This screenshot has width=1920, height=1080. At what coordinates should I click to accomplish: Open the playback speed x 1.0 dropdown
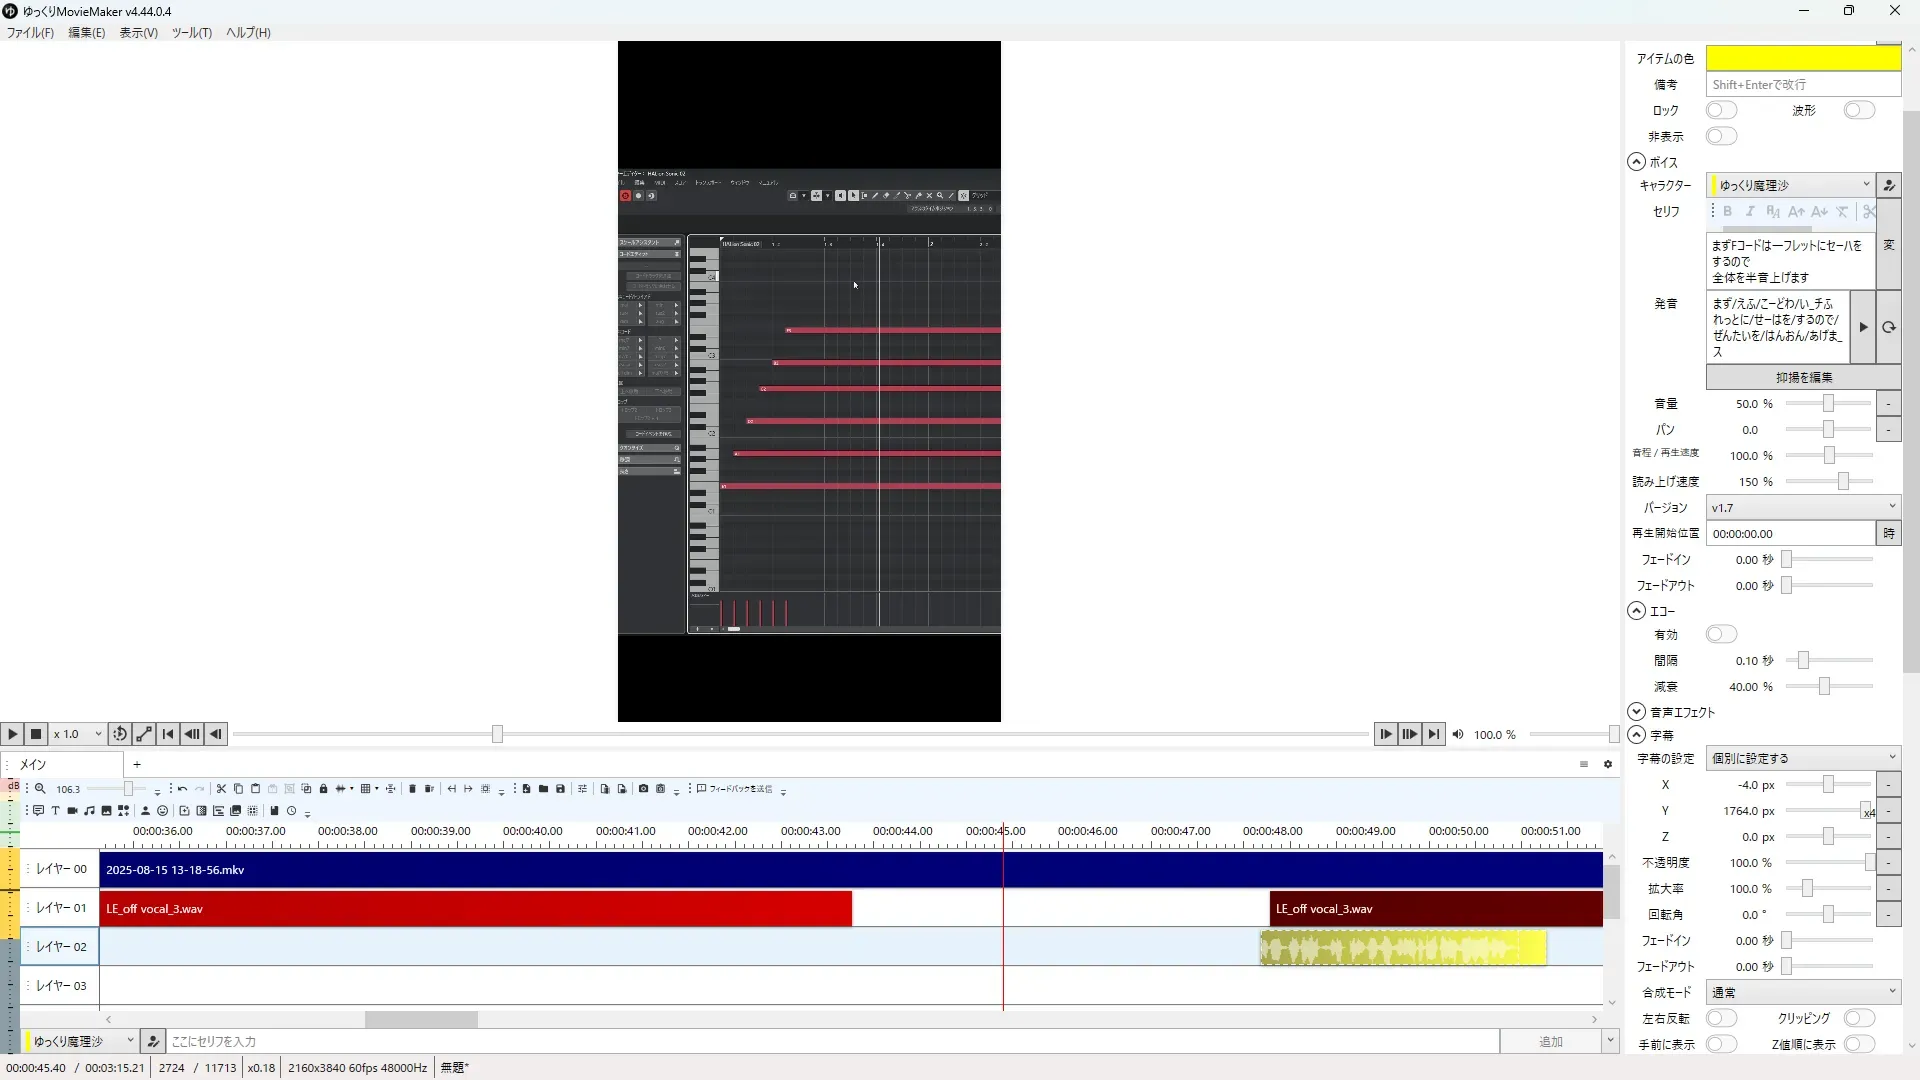pyautogui.click(x=78, y=734)
